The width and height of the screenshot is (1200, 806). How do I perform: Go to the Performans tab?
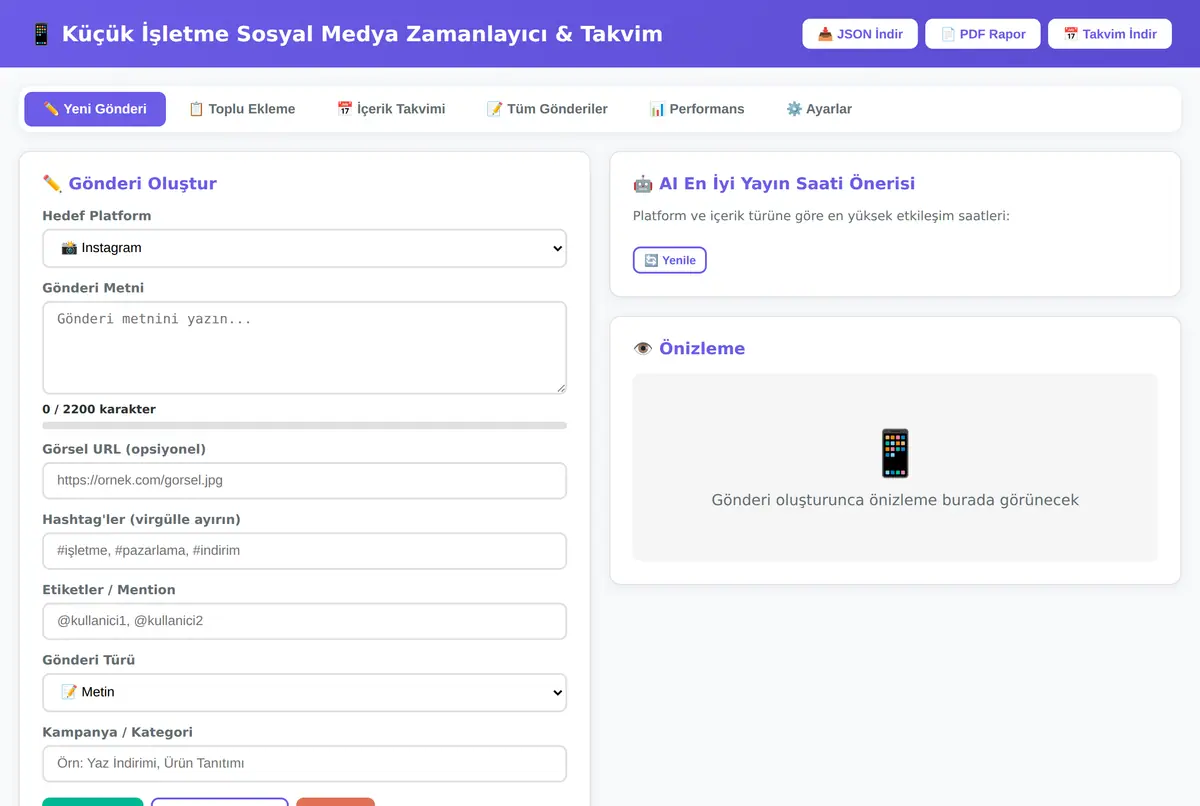point(697,109)
